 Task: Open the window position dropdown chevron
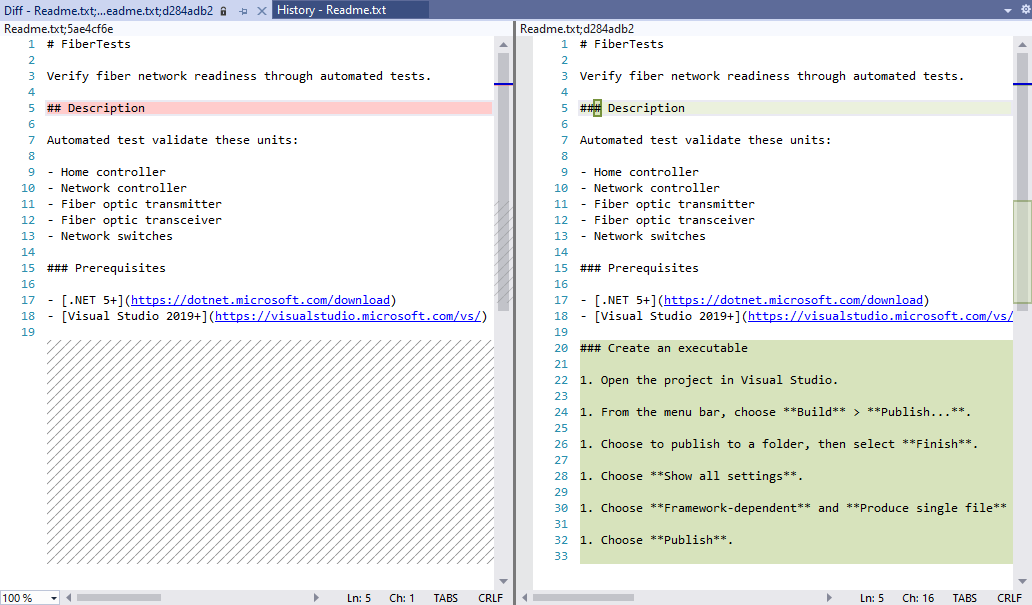point(1007,9)
